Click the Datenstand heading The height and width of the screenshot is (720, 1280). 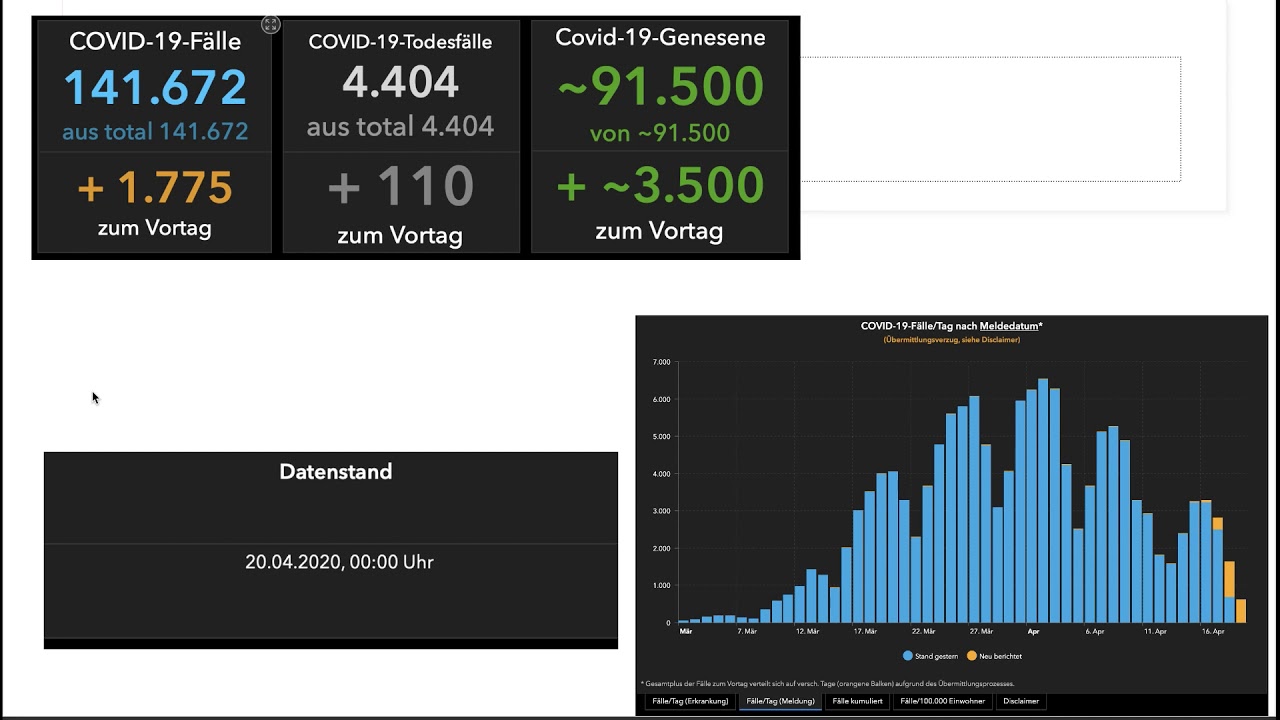point(336,472)
